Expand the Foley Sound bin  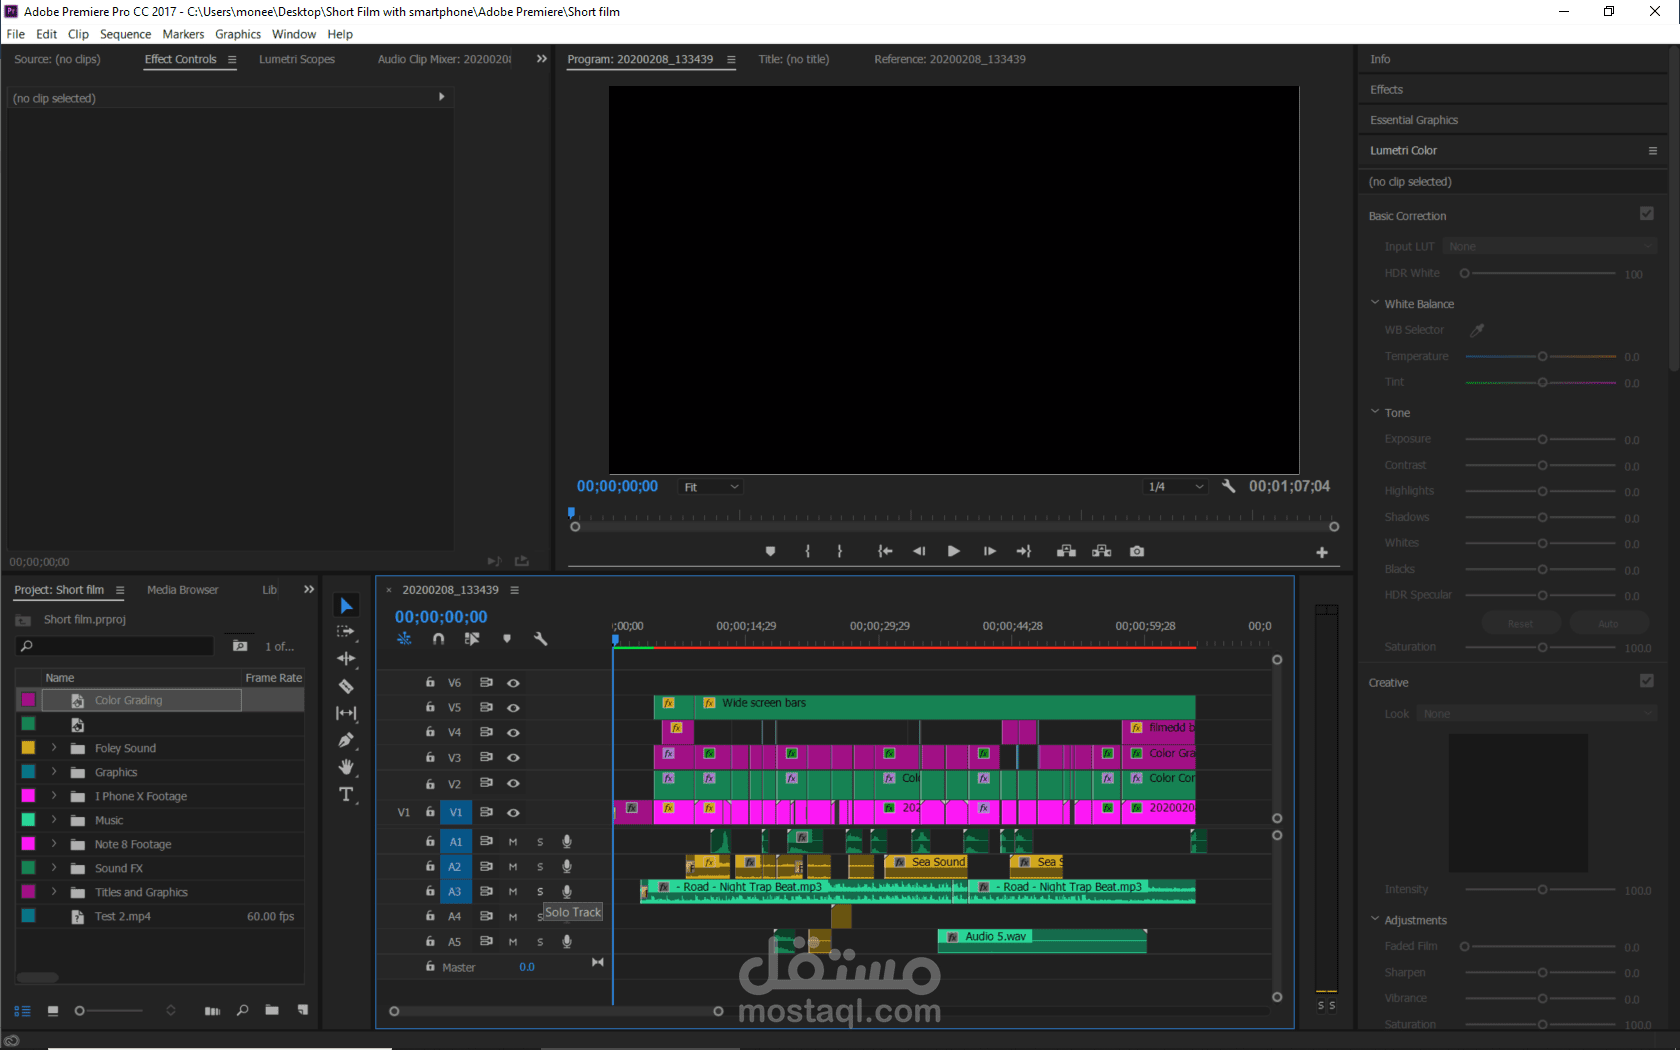(x=54, y=748)
